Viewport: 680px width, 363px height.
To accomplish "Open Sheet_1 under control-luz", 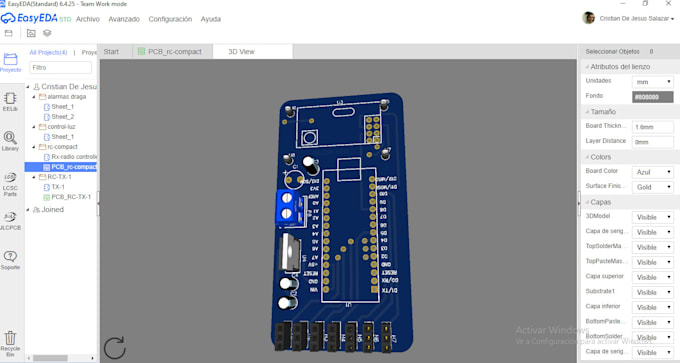I will point(62,137).
